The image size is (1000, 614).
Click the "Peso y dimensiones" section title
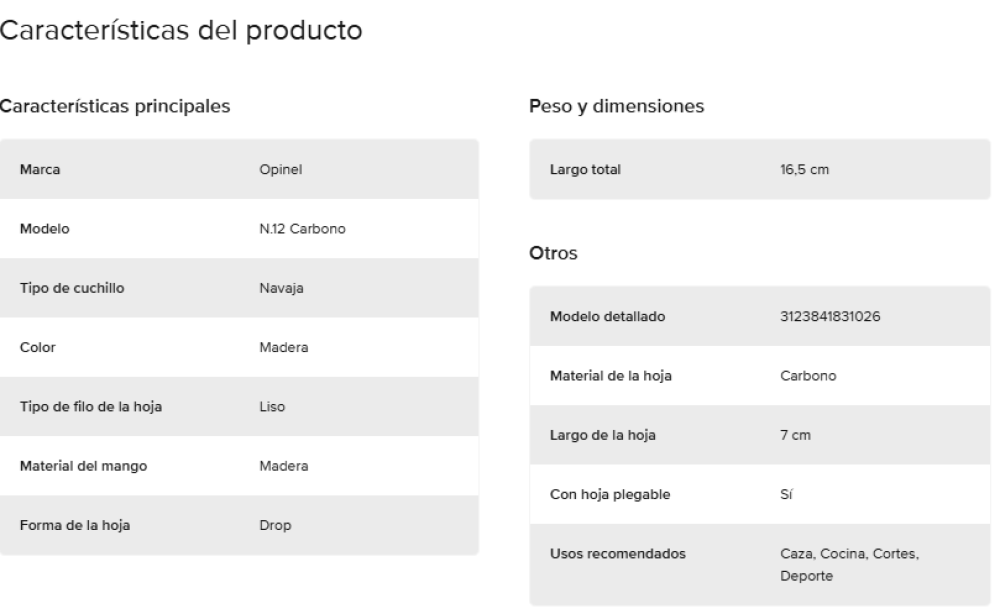[x=618, y=106]
